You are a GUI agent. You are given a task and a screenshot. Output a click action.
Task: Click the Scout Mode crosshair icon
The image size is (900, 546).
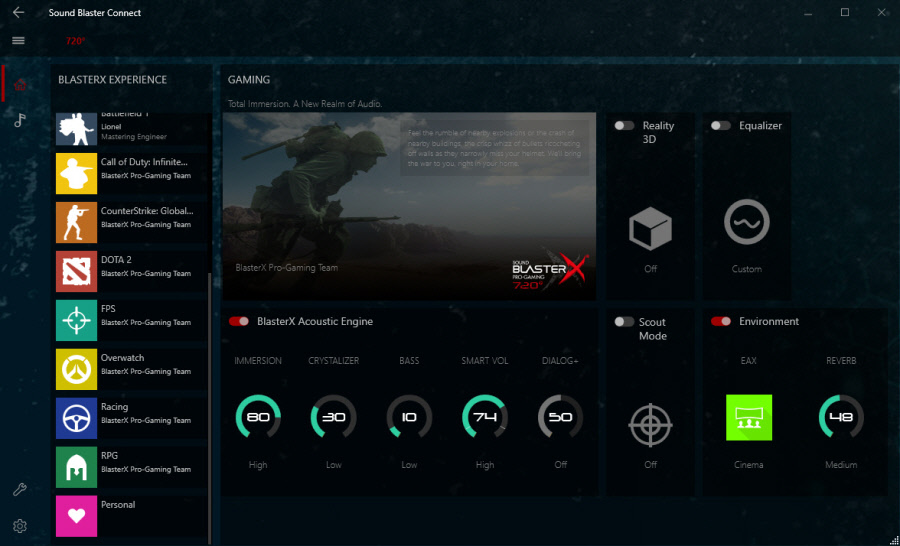click(x=650, y=424)
